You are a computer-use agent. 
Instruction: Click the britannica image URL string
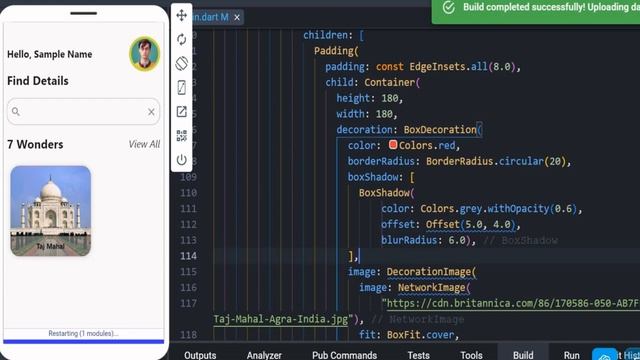click(511, 303)
